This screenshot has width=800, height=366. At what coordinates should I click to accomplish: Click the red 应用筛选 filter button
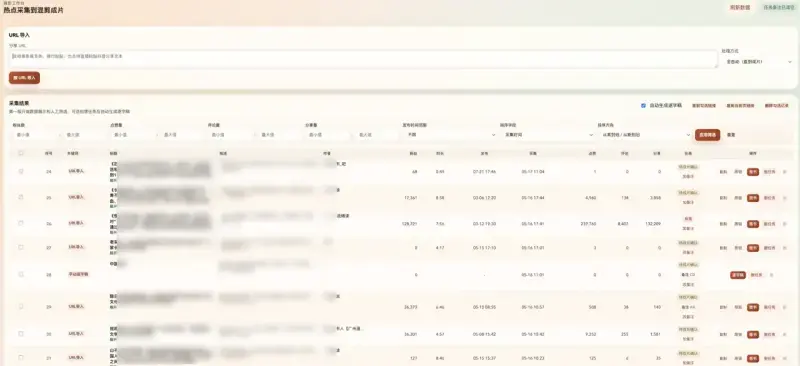pos(707,135)
